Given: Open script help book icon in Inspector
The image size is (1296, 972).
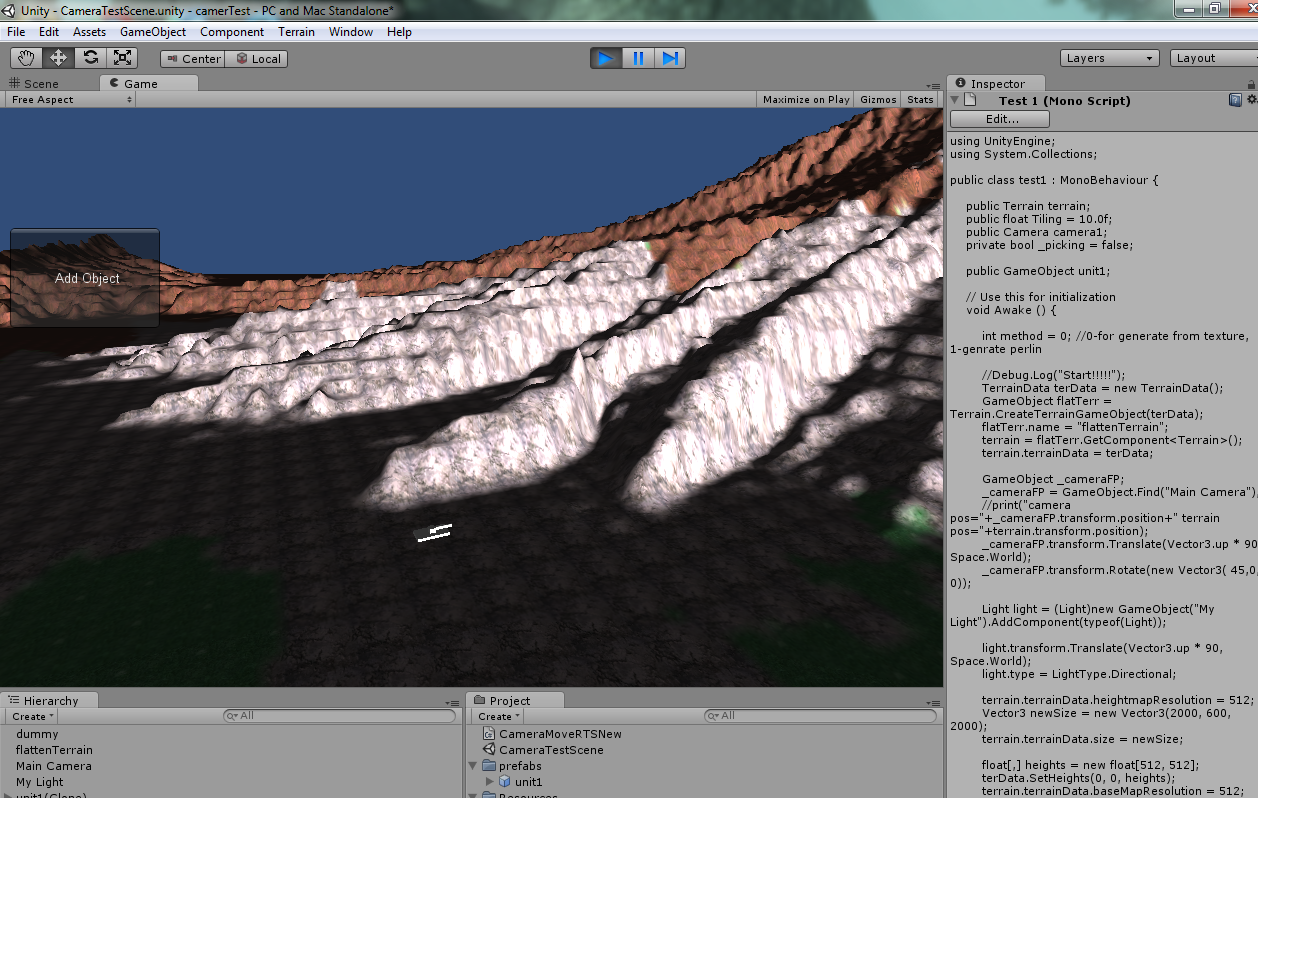Looking at the screenshot, I should click(1235, 100).
